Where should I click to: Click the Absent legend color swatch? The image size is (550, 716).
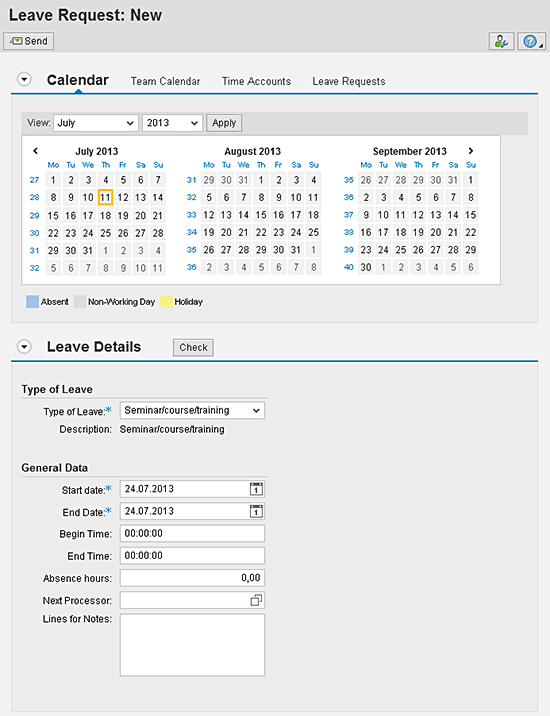pyautogui.click(x=32, y=301)
